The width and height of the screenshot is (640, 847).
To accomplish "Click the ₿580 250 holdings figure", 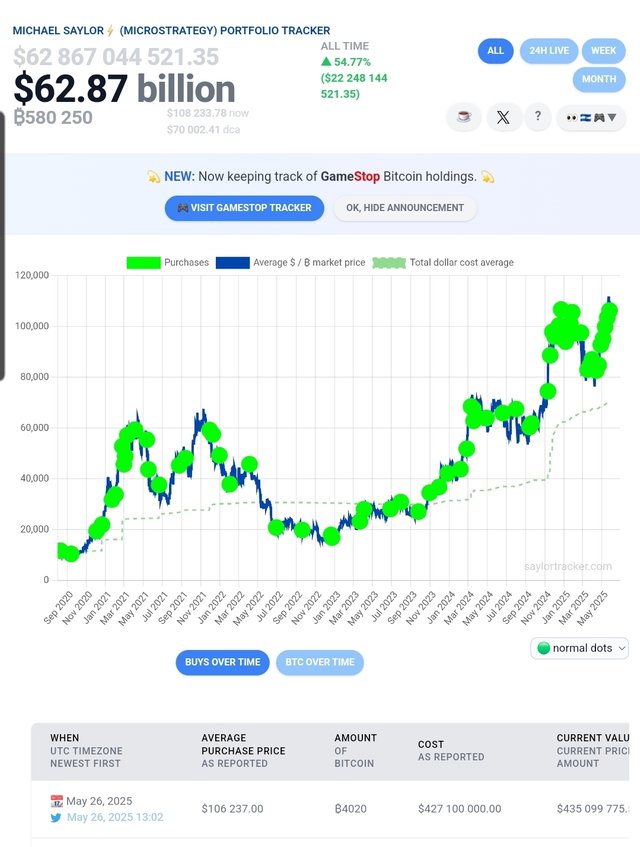I will (53, 117).
